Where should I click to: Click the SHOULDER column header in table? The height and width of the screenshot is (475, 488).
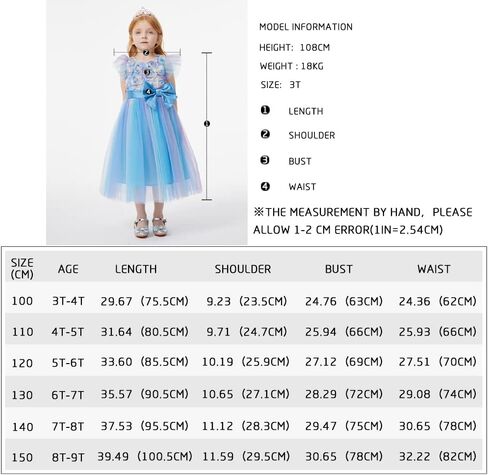pos(243,269)
